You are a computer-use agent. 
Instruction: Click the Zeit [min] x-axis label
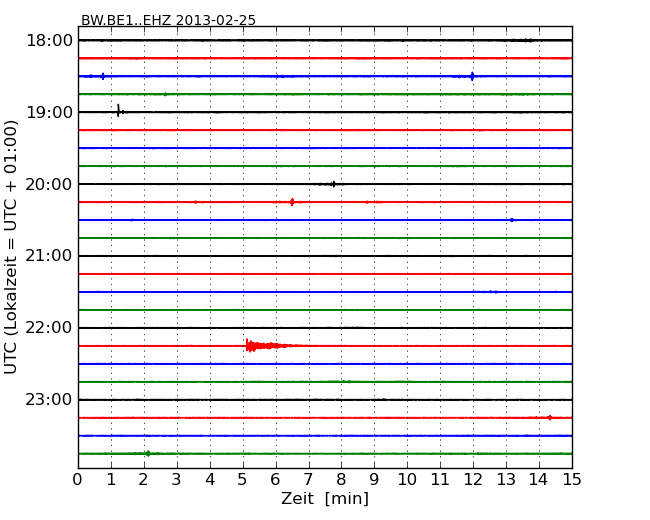[x=325, y=498]
